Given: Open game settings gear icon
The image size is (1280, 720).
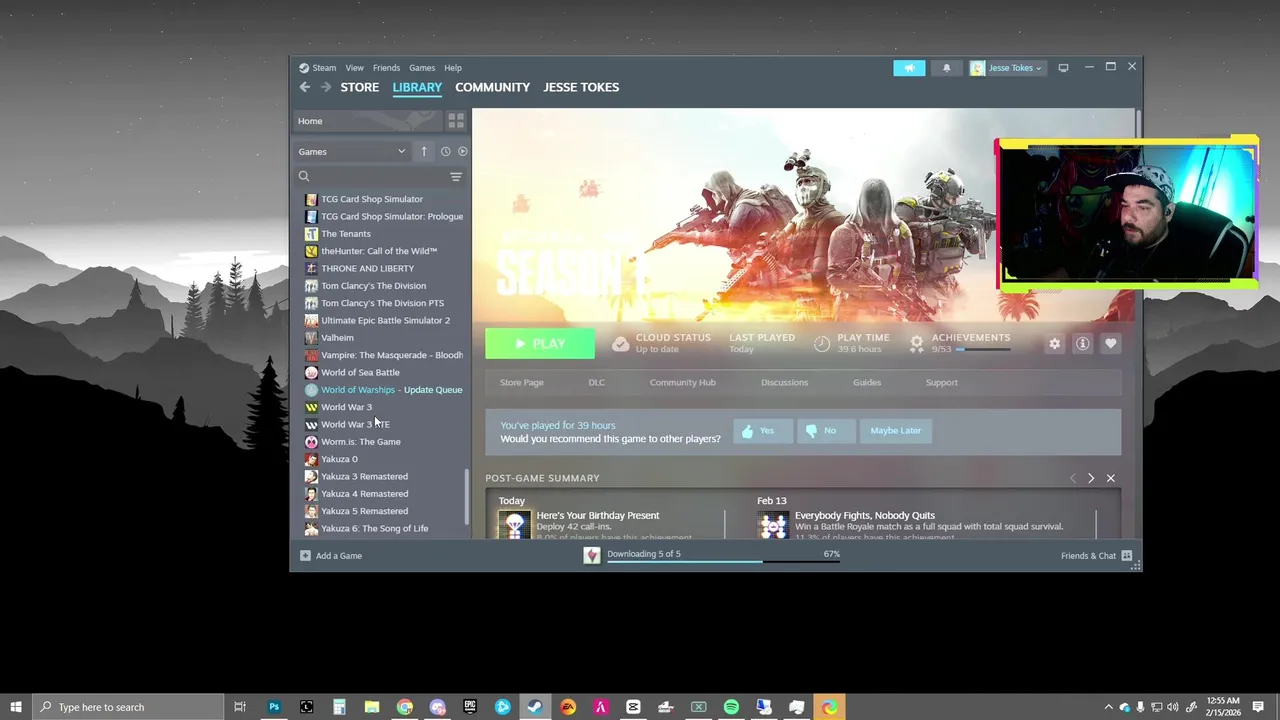Looking at the screenshot, I should [x=1054, y=344].
